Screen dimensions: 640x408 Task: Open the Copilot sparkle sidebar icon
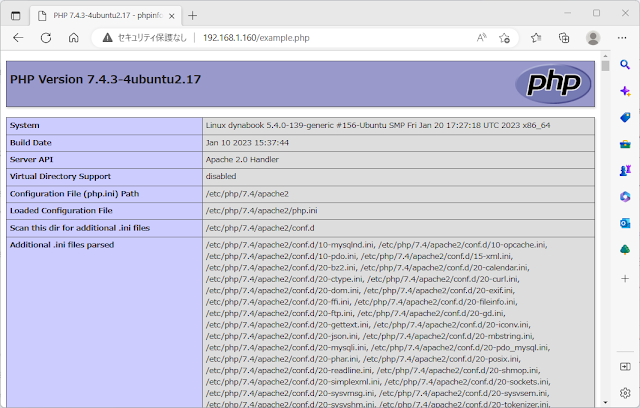click(x=625, y=91)
